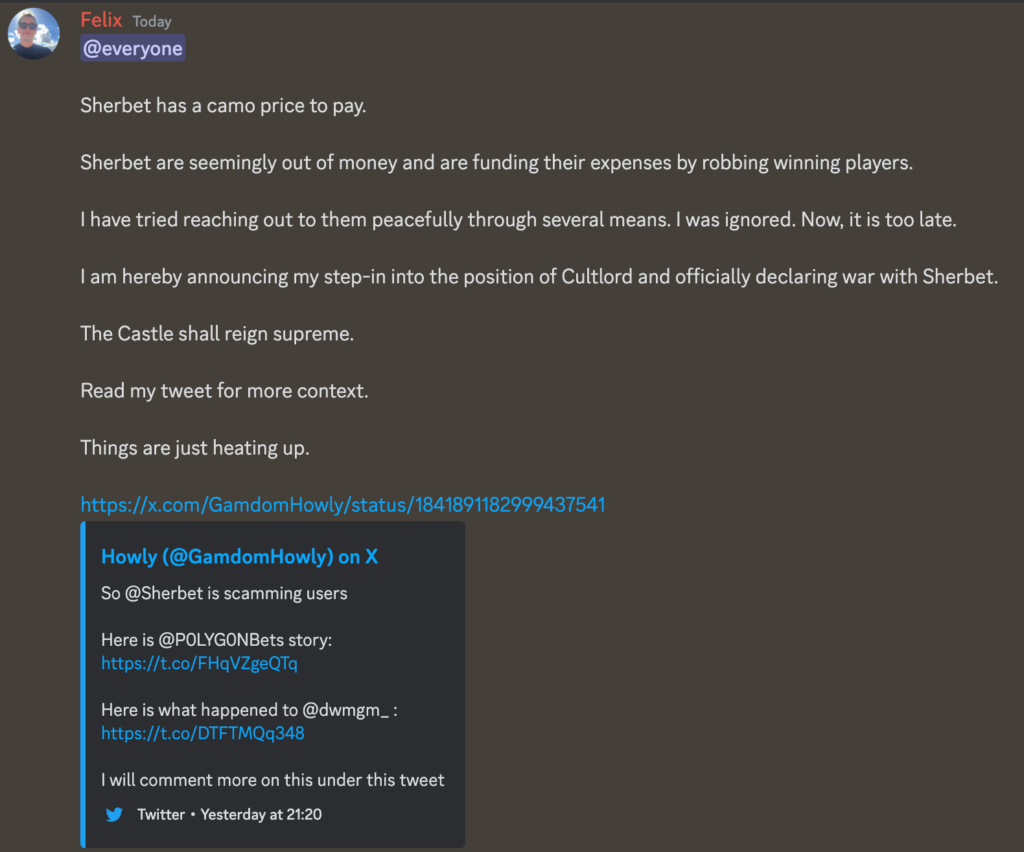Screen dimensions: 1024x852
Task: Click the message's Today timestamp
Action: point(152,21)
